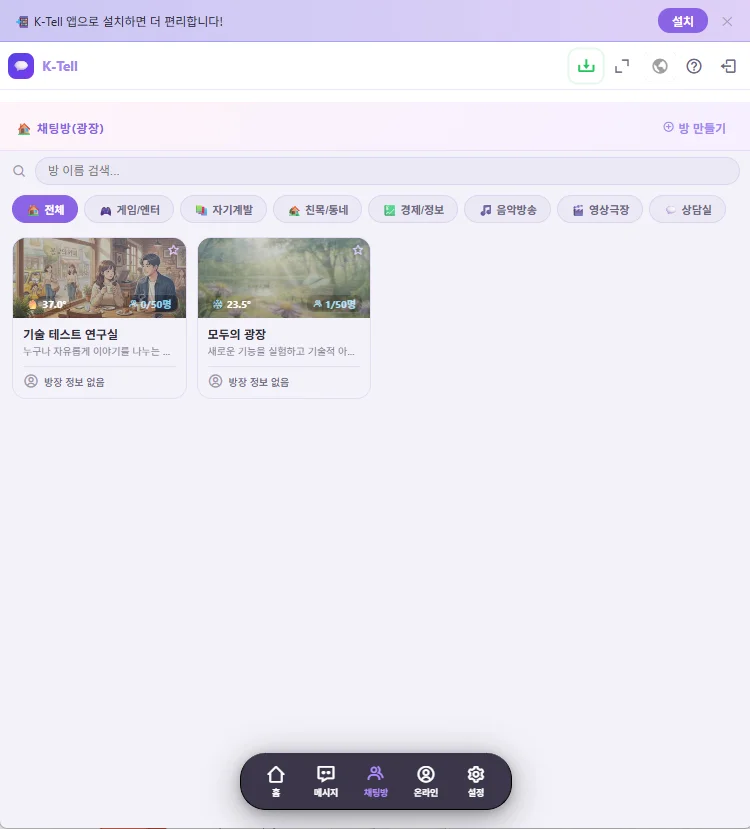The image size is (750, 829).
Task: Select the 친목/동네 category filter
Action: pyautogui.click(x=318, y=209)
